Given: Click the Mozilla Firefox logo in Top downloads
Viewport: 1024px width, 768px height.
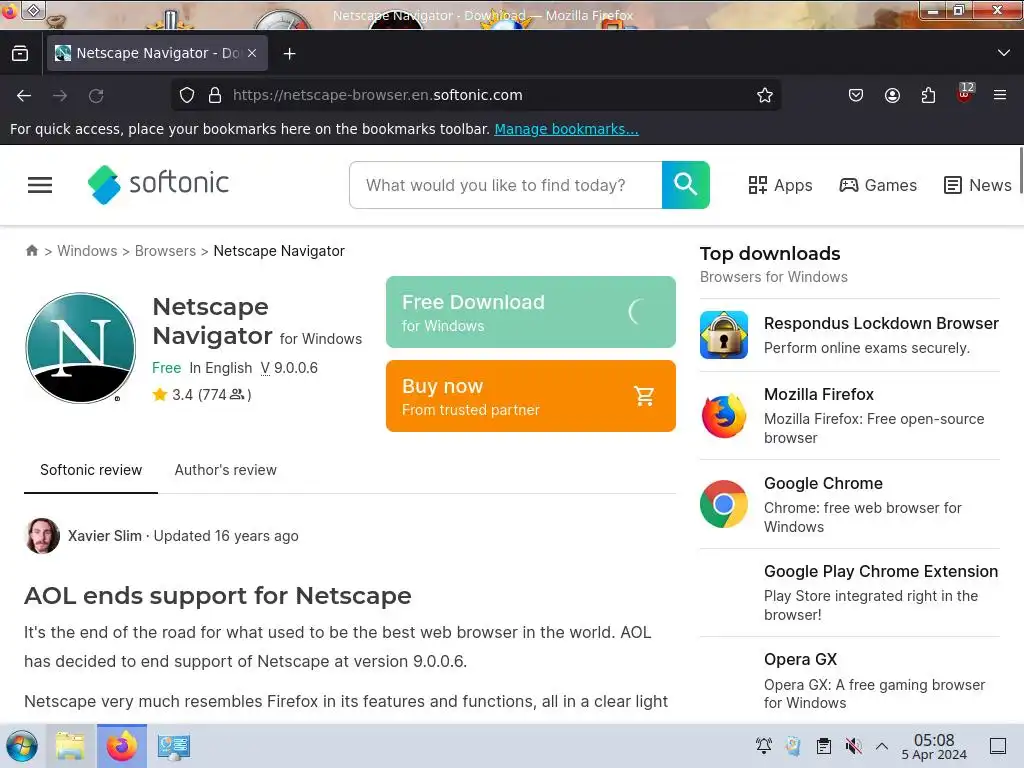Looking at the screenshot, I should (x=724, y=415).
